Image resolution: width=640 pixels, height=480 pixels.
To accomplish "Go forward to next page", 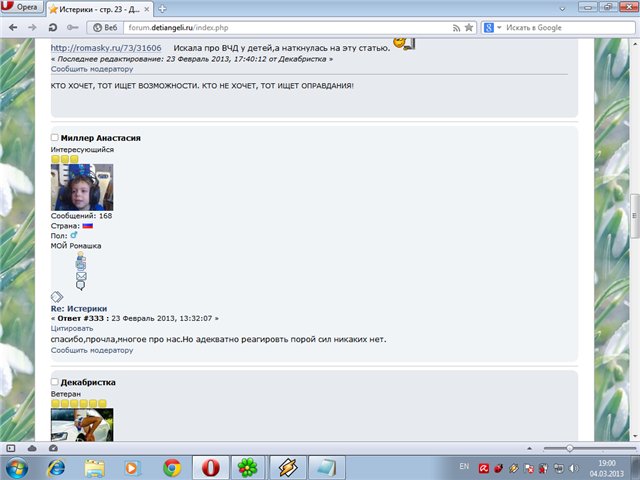I will click(x=32, y=27).
